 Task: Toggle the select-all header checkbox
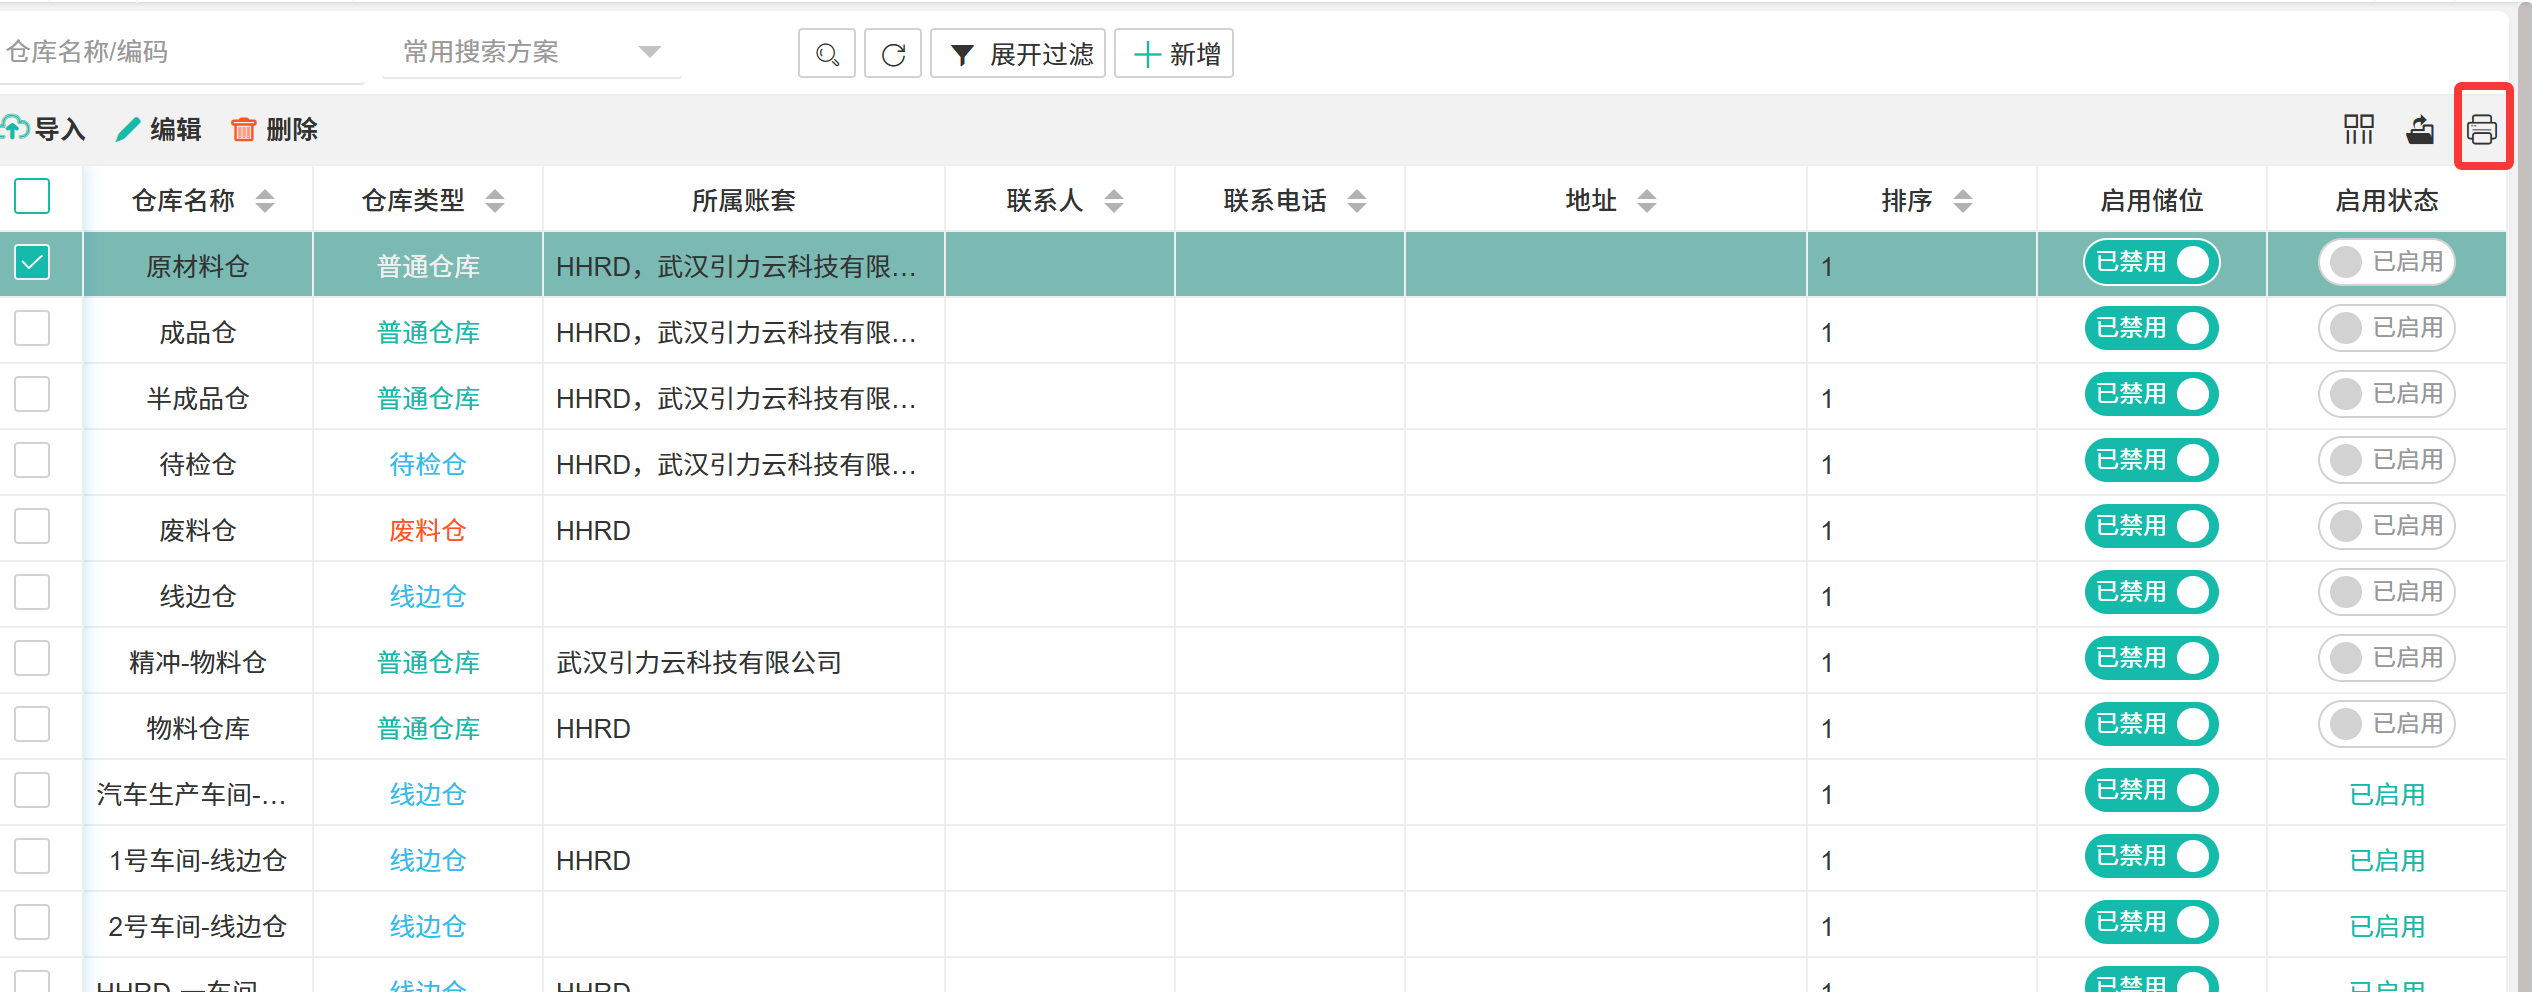pos(32,197)
